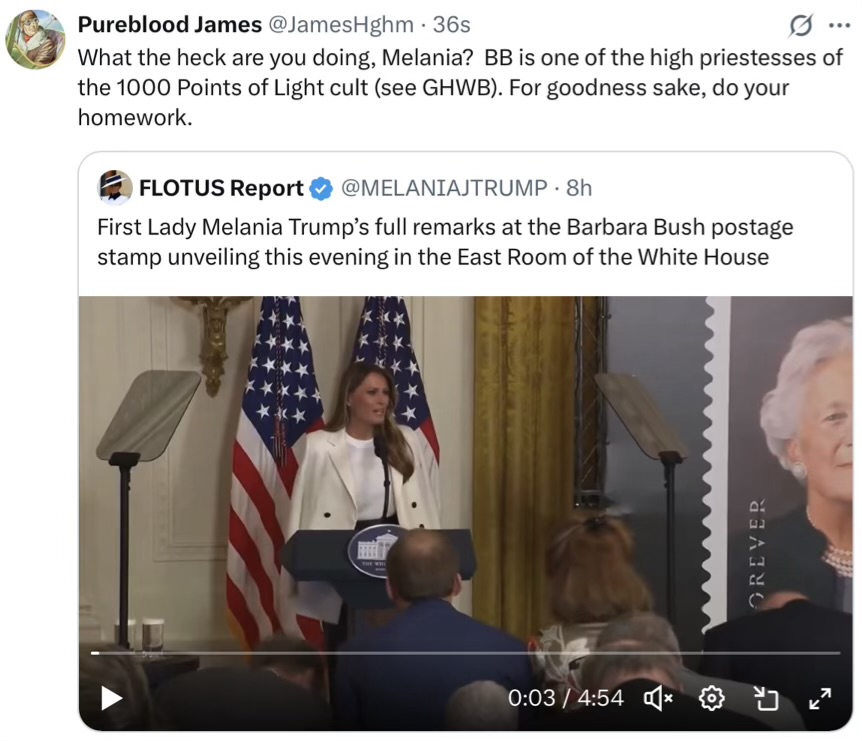Open picture-in-picture video mode
This screenshot has width=862, height=741.
point(766,699)
